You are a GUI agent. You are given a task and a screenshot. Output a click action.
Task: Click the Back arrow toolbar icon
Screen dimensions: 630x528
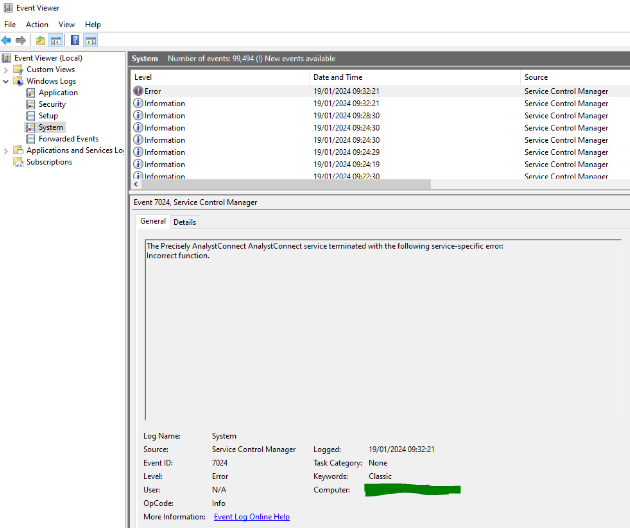[7, 40]
